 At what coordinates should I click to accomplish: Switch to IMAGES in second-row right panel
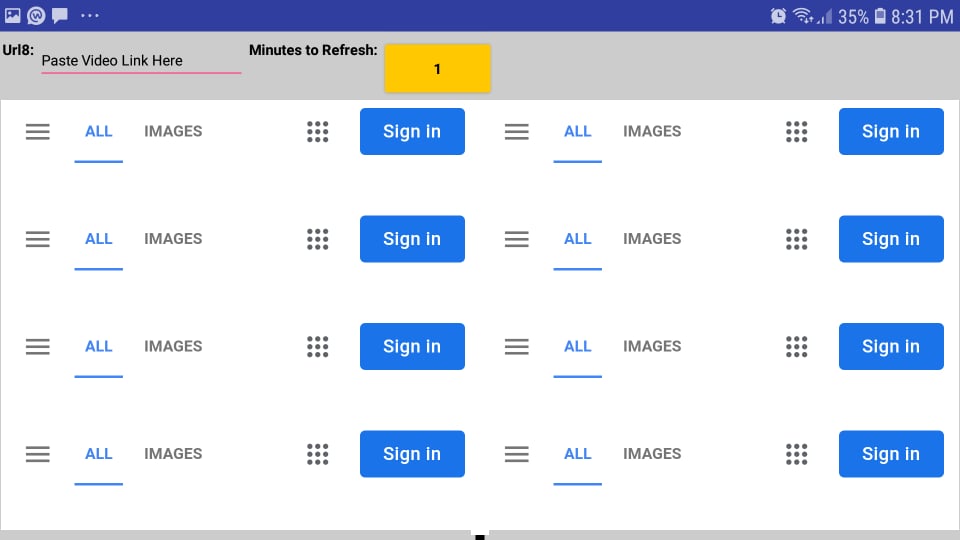(652, 239)
